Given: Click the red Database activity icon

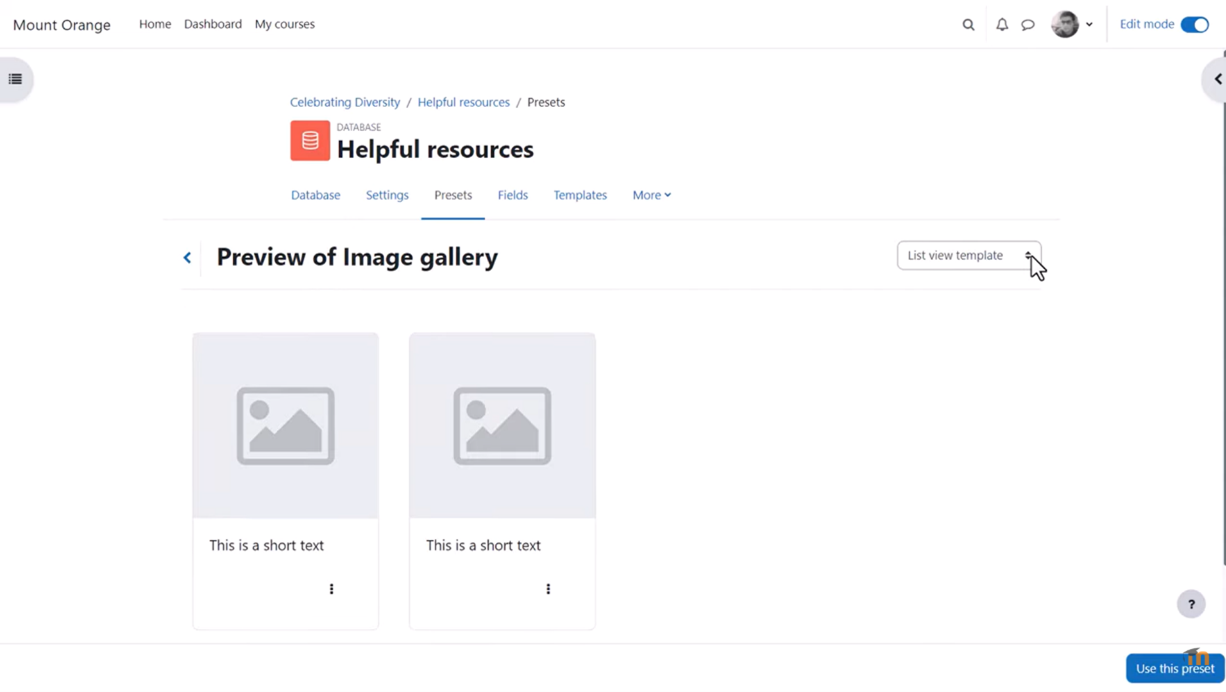Looking at the screenshot, I should coord(310,141).
